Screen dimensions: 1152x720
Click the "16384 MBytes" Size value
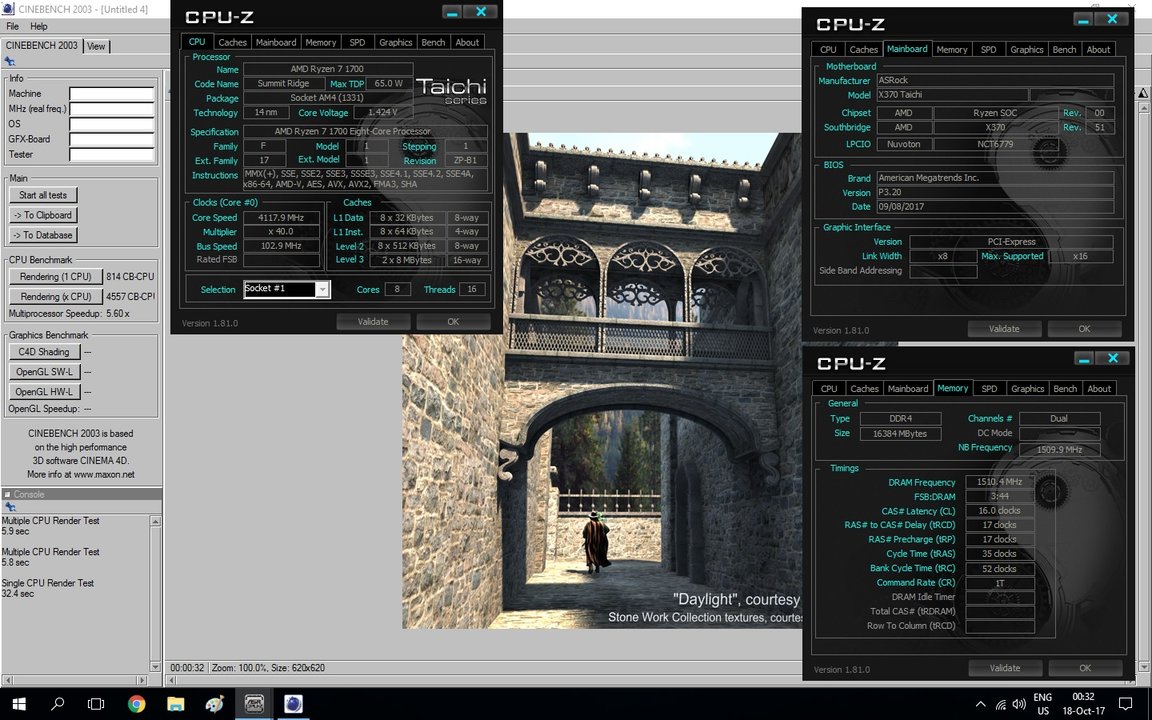coord(900,433)
